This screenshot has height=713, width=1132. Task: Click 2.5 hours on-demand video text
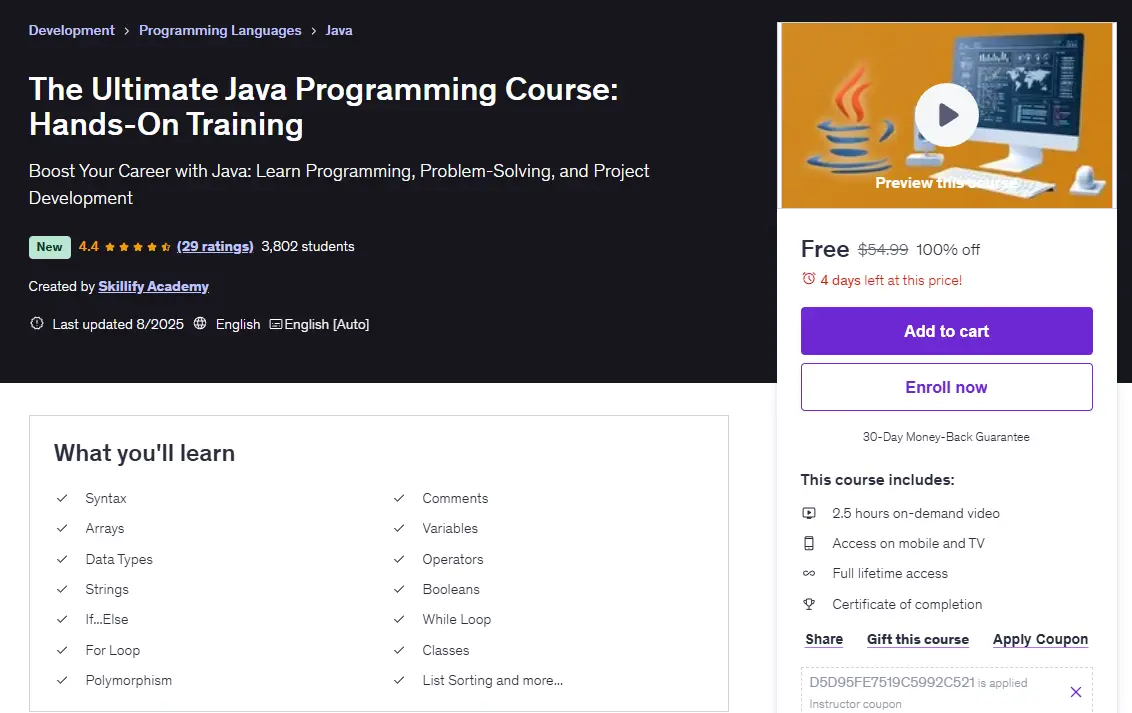915,513
